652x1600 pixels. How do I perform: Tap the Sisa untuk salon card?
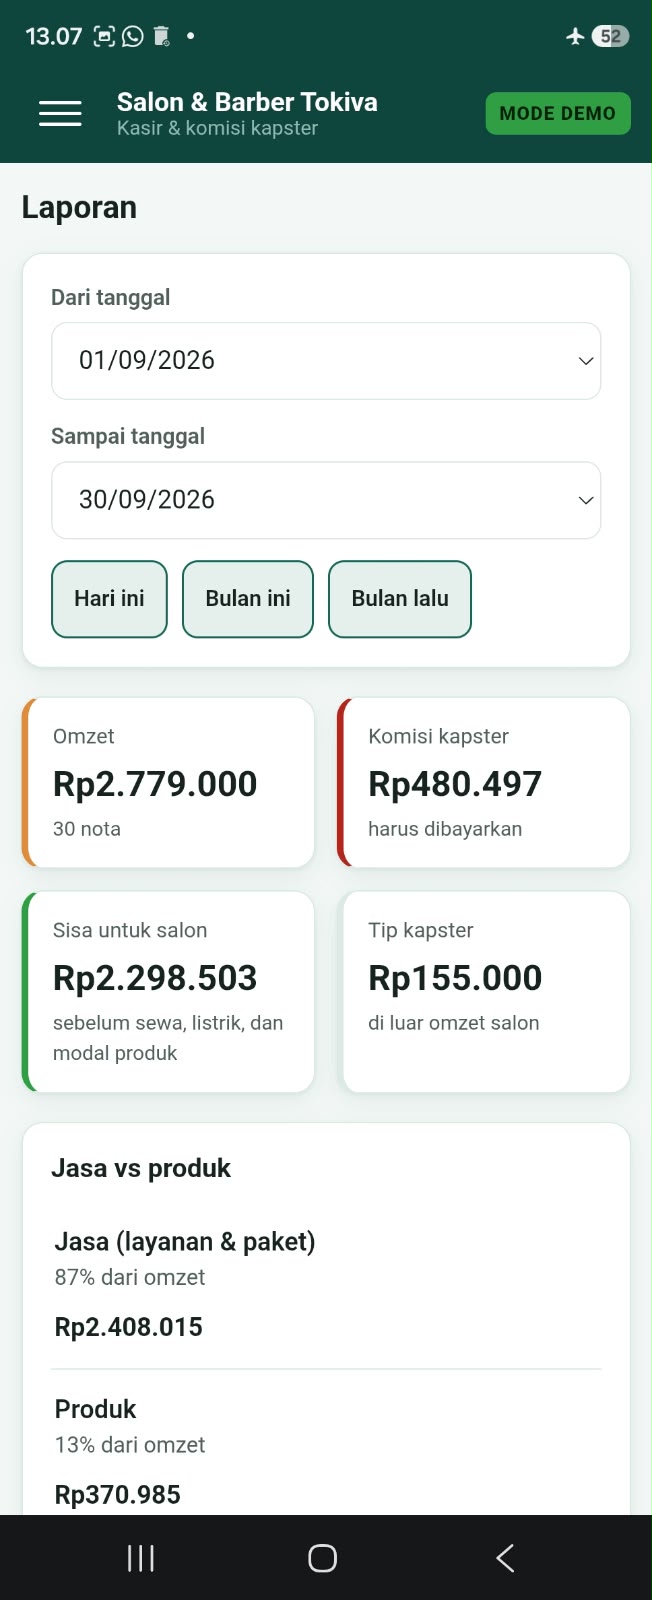point(168,991)
